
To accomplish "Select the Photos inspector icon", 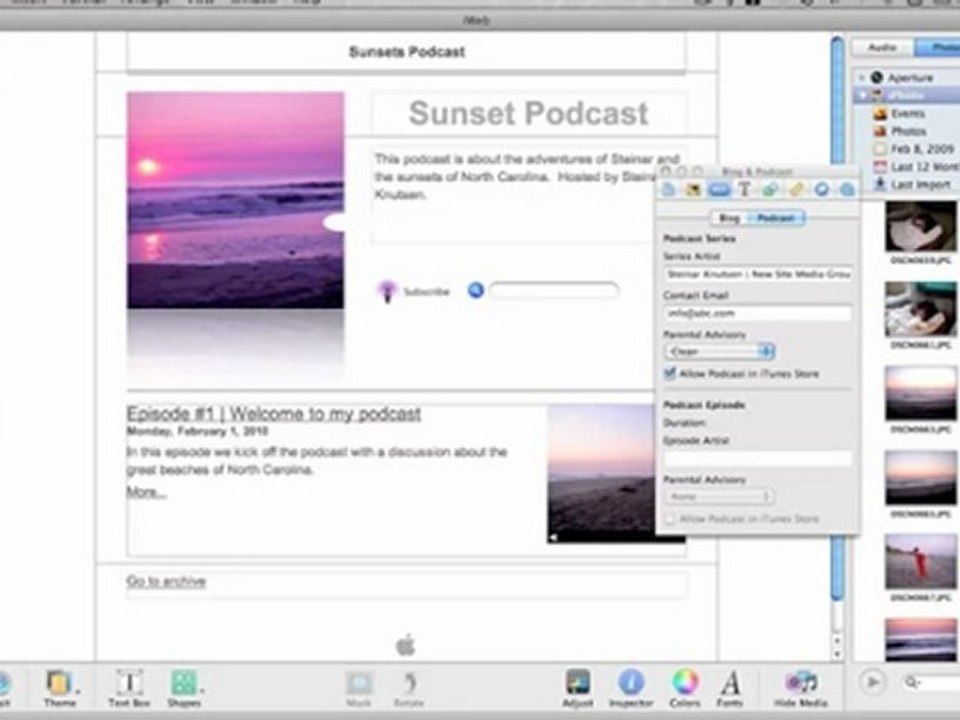I will coord(693,190).
